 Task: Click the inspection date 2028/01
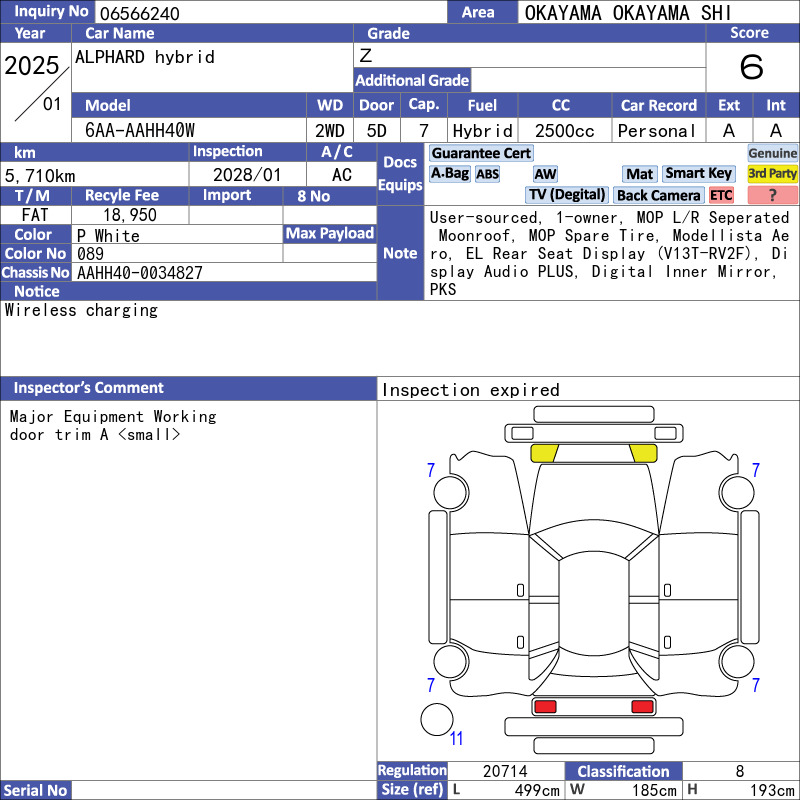click(x=247, y=175)
